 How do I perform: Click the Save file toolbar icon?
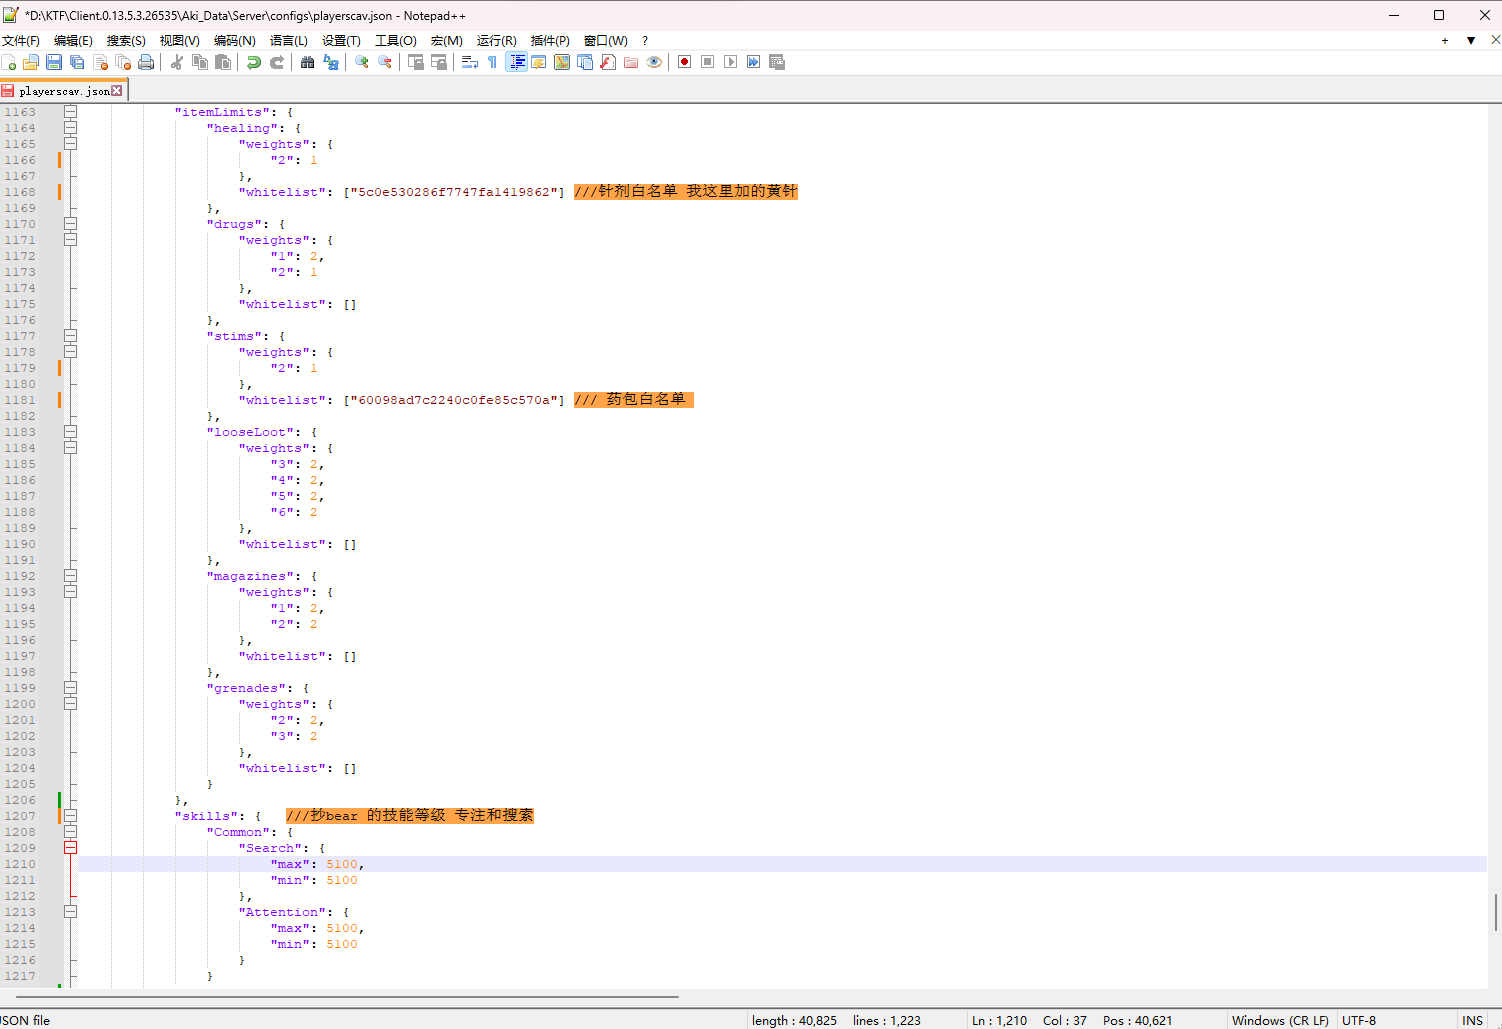pos(54,62)
